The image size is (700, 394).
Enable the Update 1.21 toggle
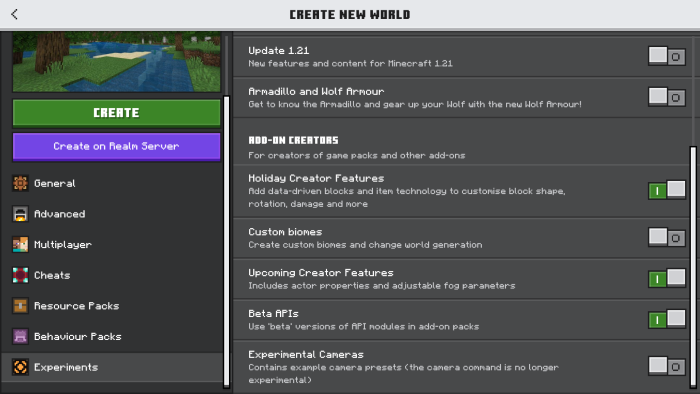tap(667, 57)
